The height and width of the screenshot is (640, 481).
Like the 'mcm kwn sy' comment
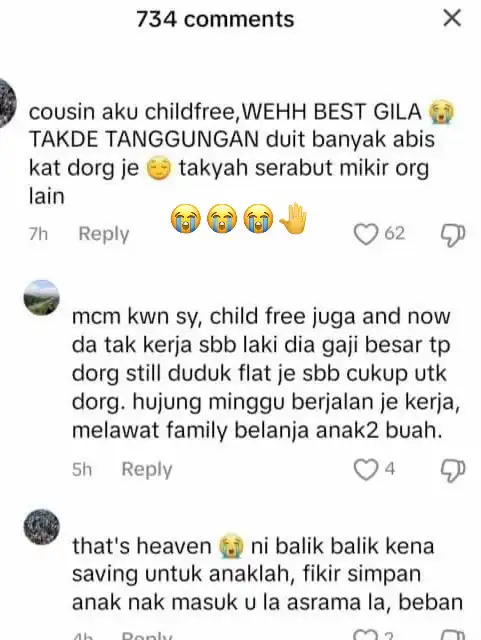365,470
